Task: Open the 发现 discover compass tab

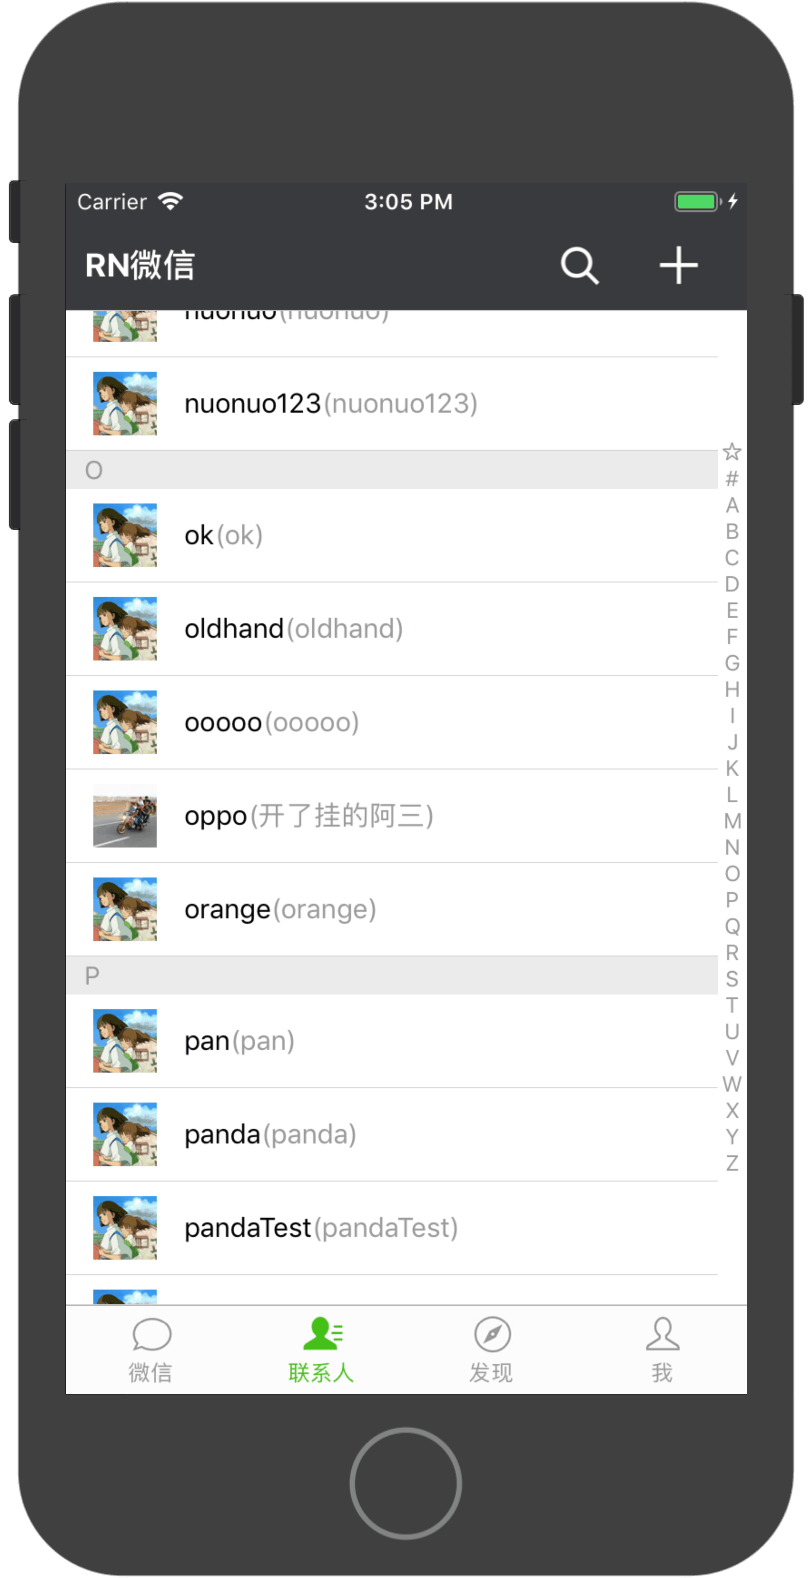Action: (x=491, y=1350)
